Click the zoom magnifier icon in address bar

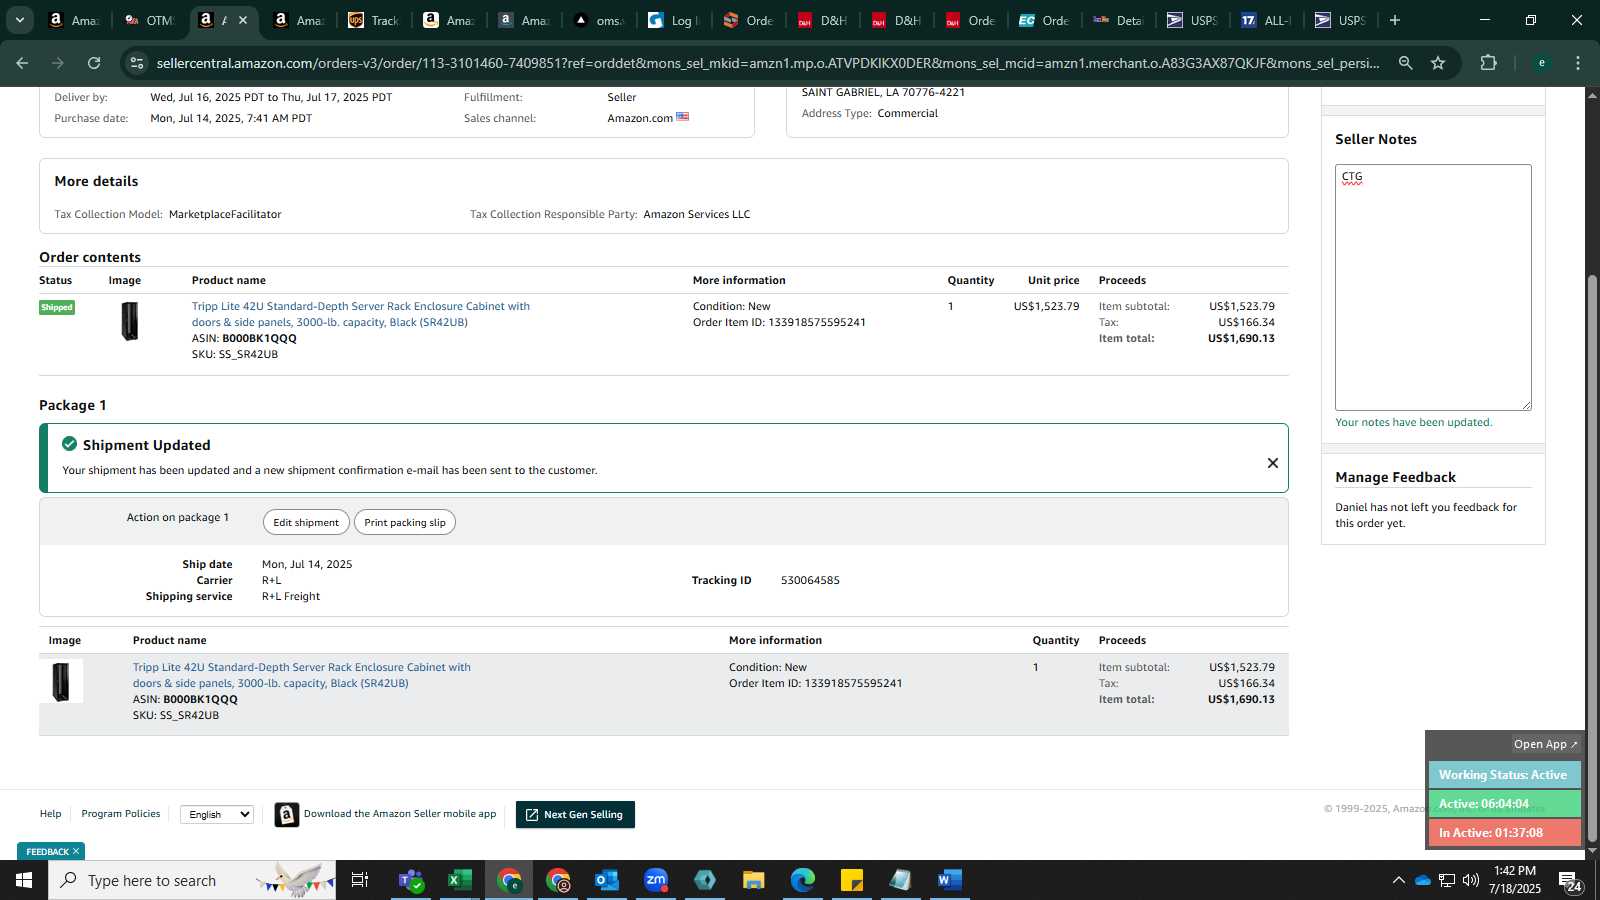coord(1405,63)
